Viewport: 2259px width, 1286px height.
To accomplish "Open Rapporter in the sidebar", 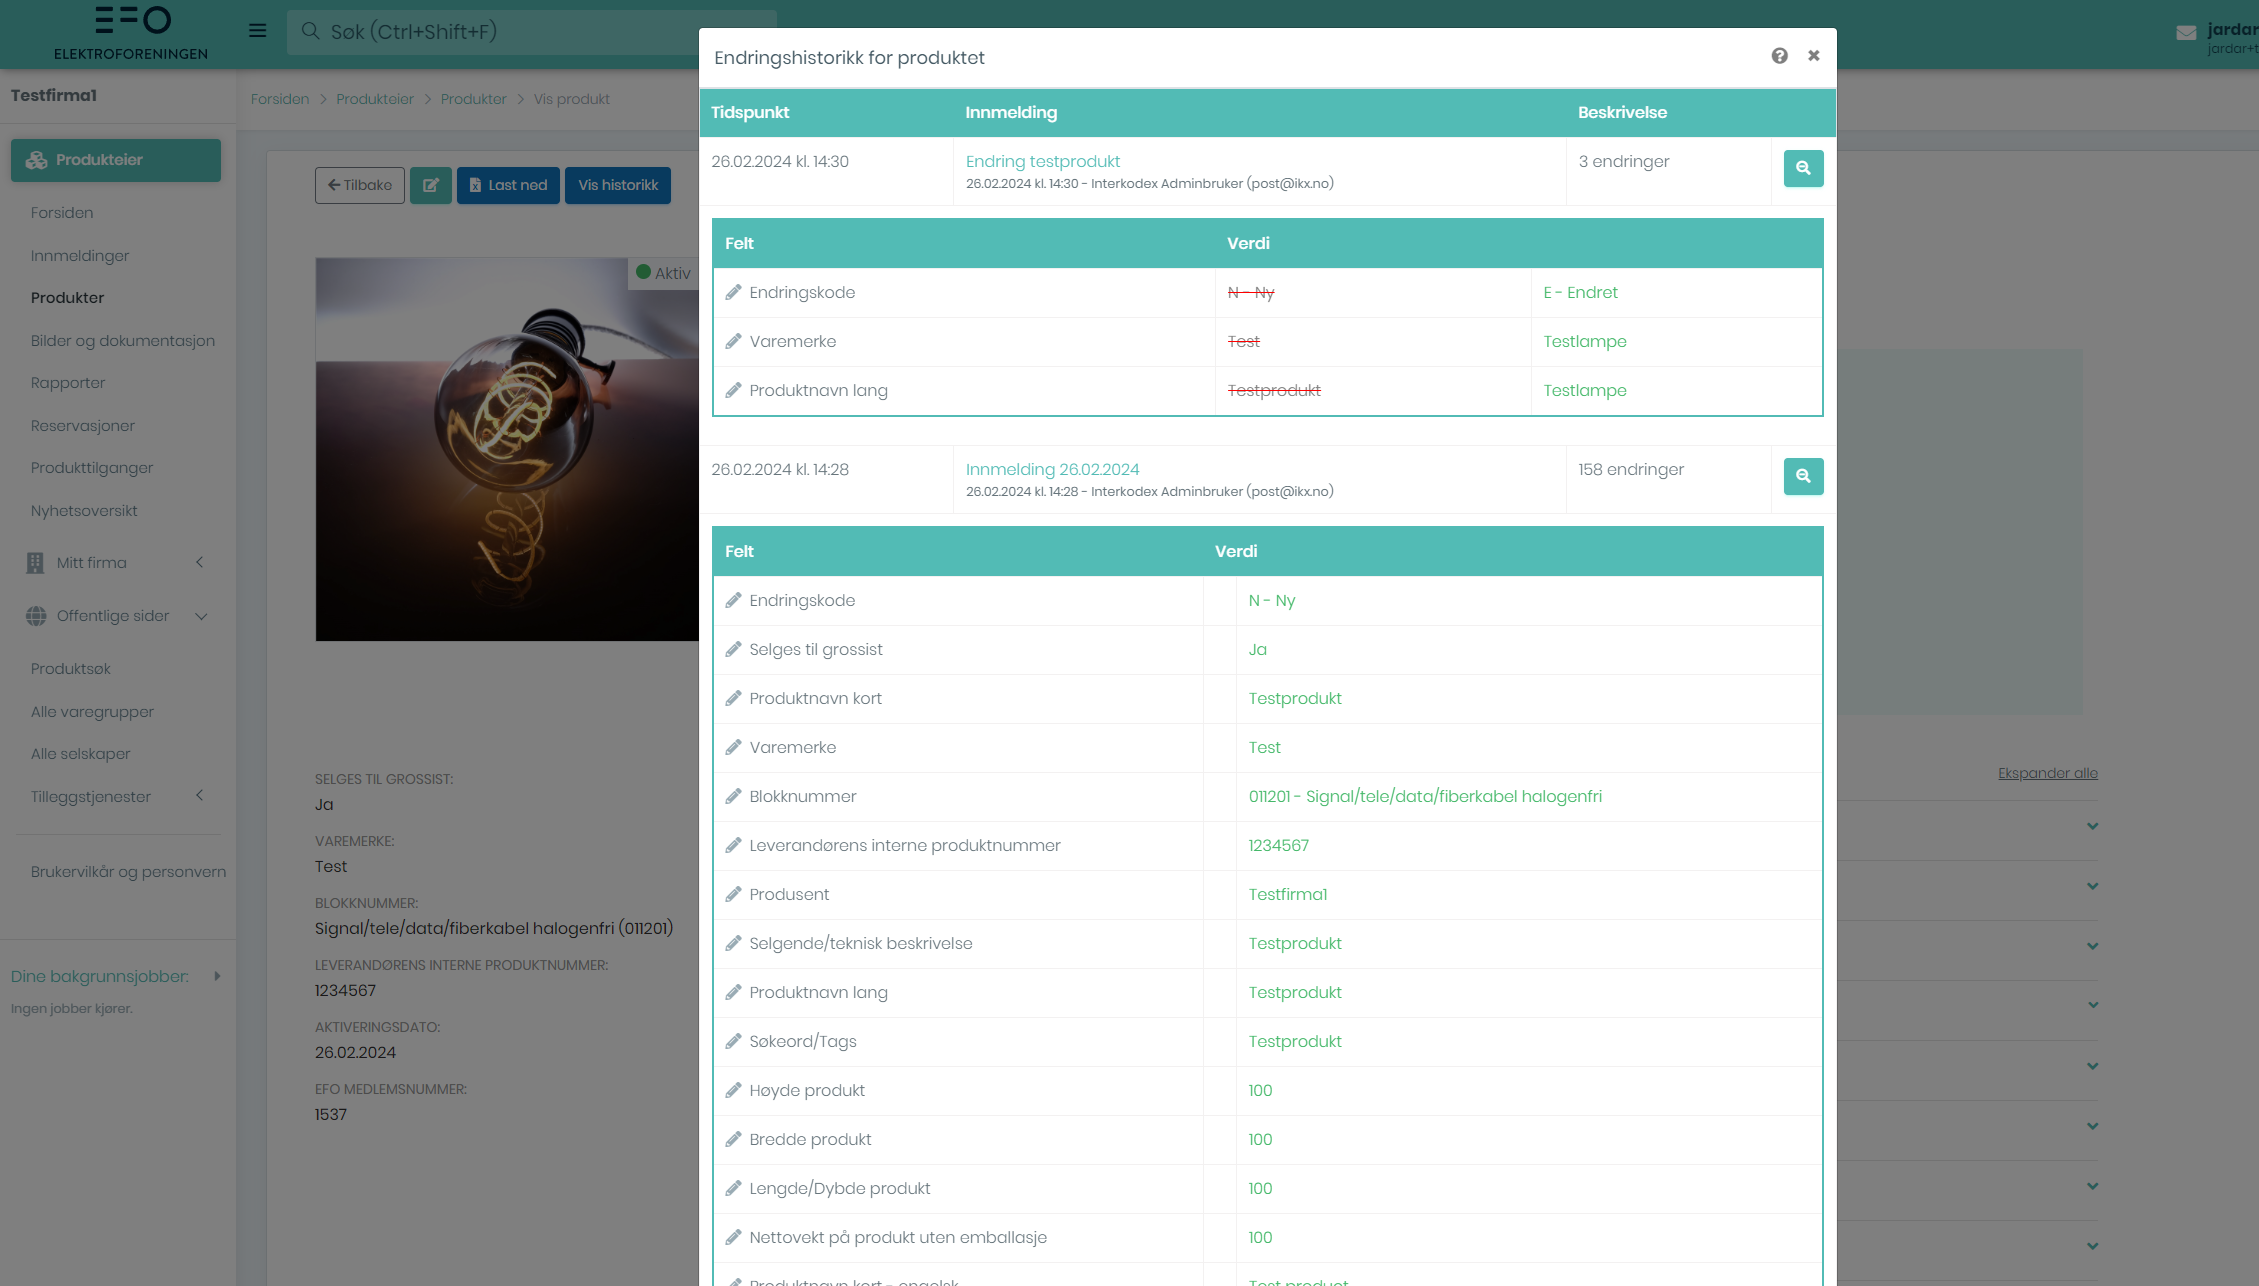I will [68, 383].
